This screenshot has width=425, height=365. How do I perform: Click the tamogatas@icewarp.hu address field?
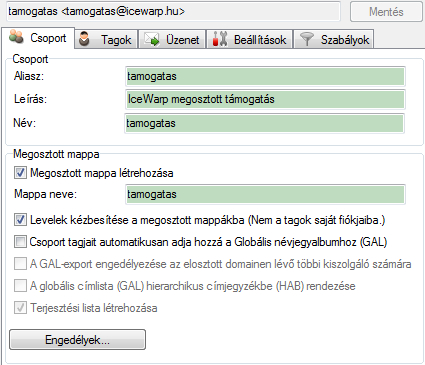[x=173, y=11]
